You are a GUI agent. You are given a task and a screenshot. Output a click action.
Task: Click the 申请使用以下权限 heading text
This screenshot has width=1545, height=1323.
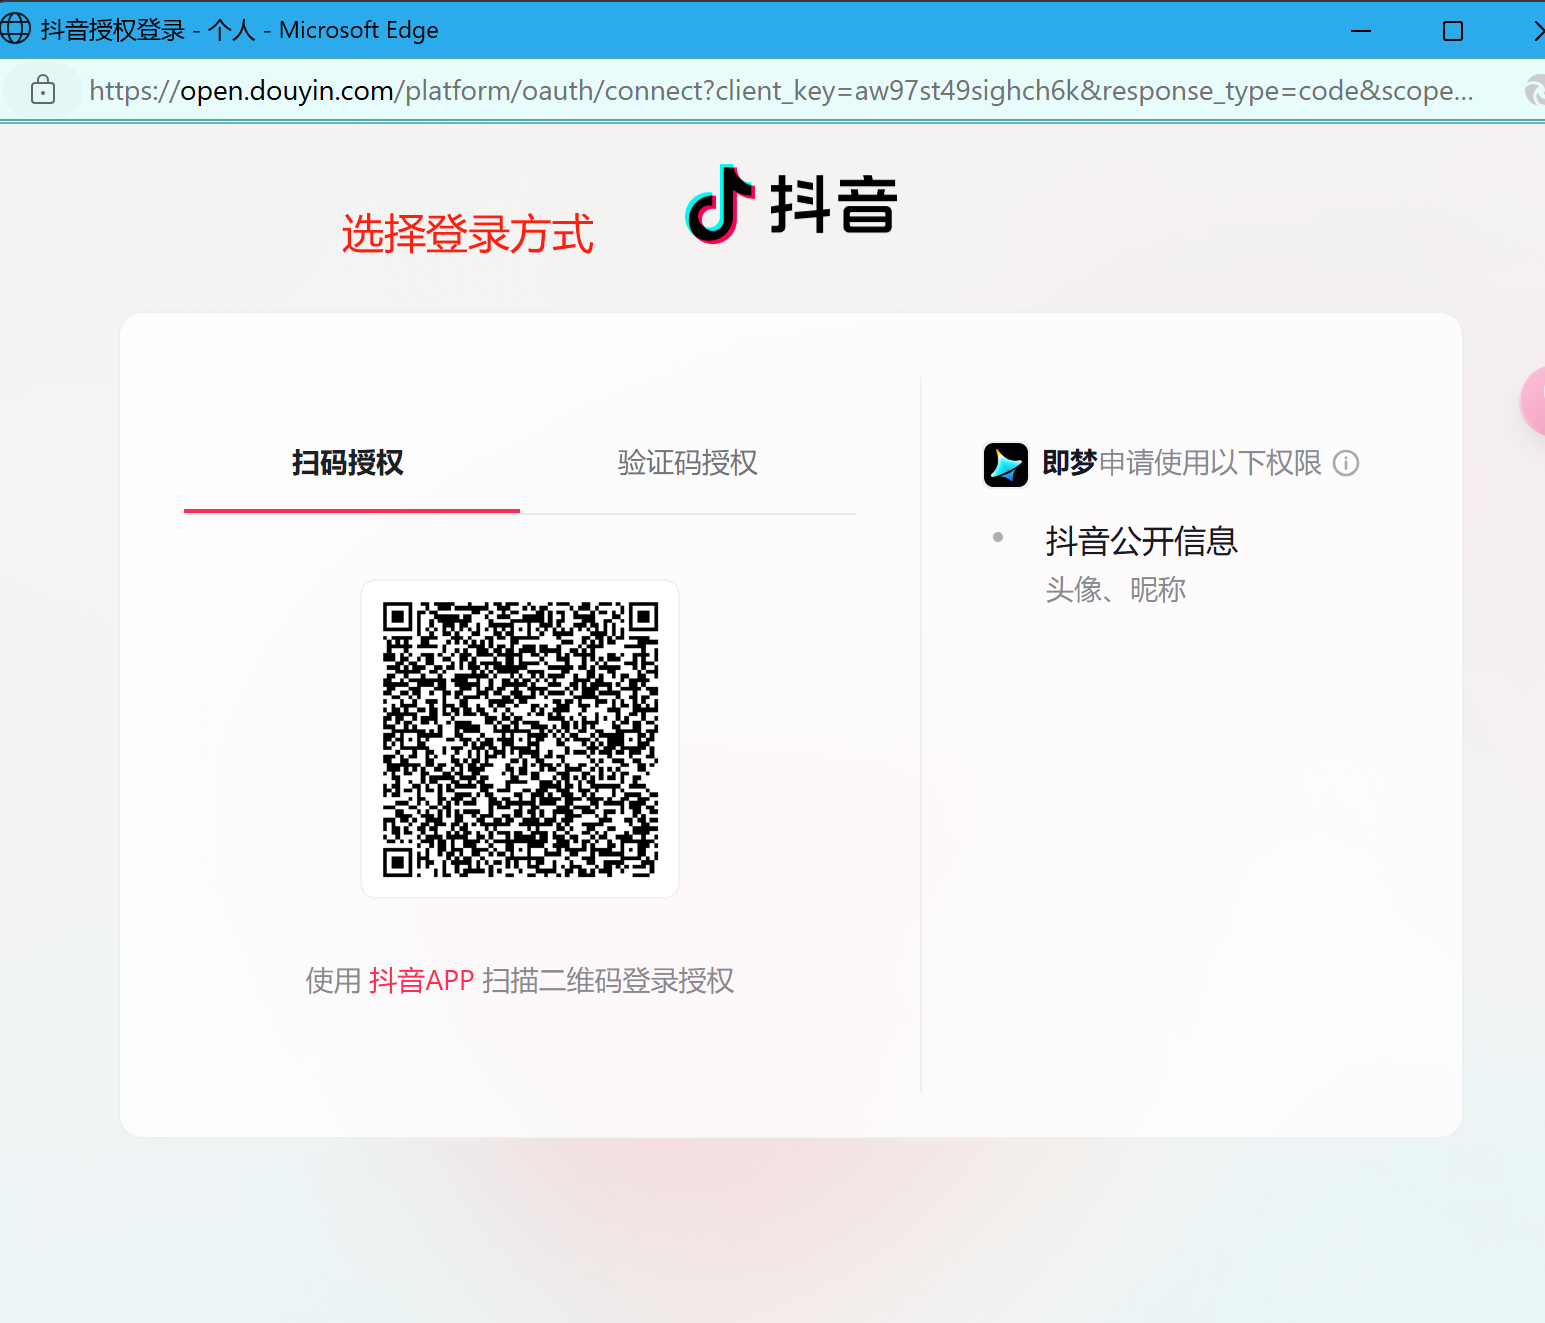point(1210,463)
